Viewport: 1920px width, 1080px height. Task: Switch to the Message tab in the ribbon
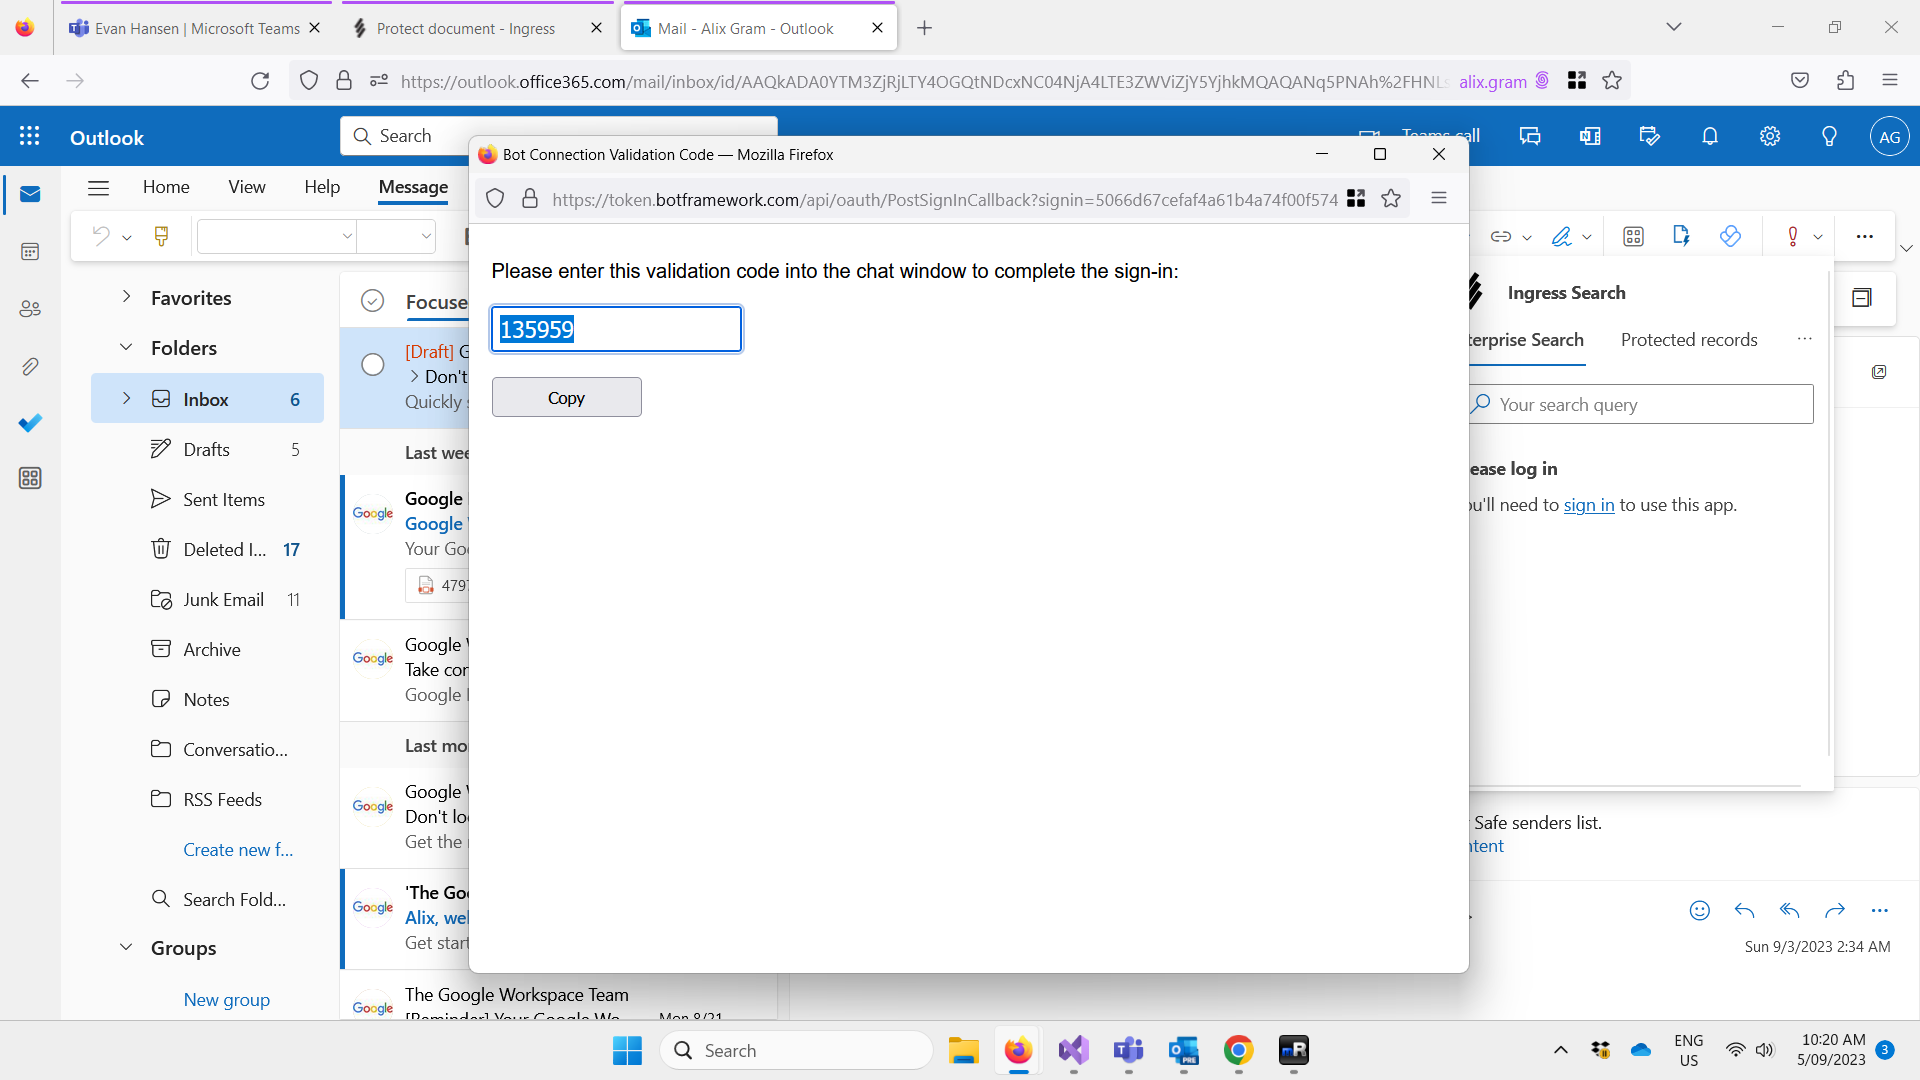pyautogui.click(x=413, y=187)
